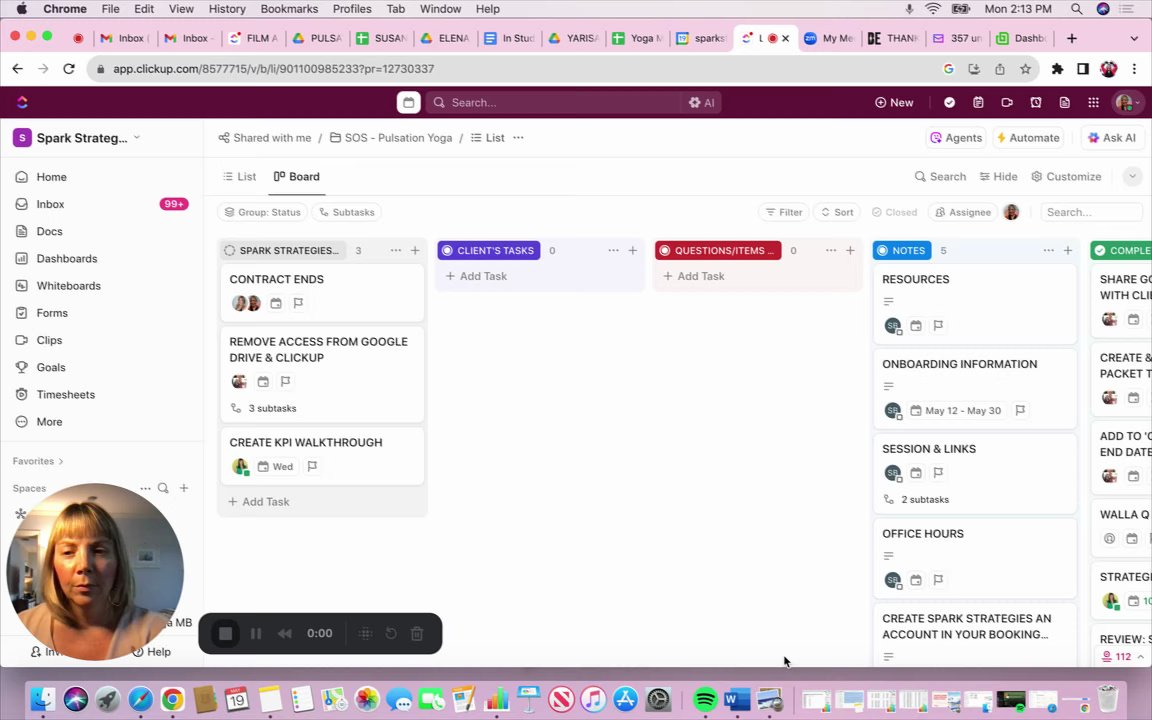Image resolution: width=1152 pixels, height=720 pixels.
Task: Set priority flag on CONTRACT ENDS card
Action: (x=298, y=303)
